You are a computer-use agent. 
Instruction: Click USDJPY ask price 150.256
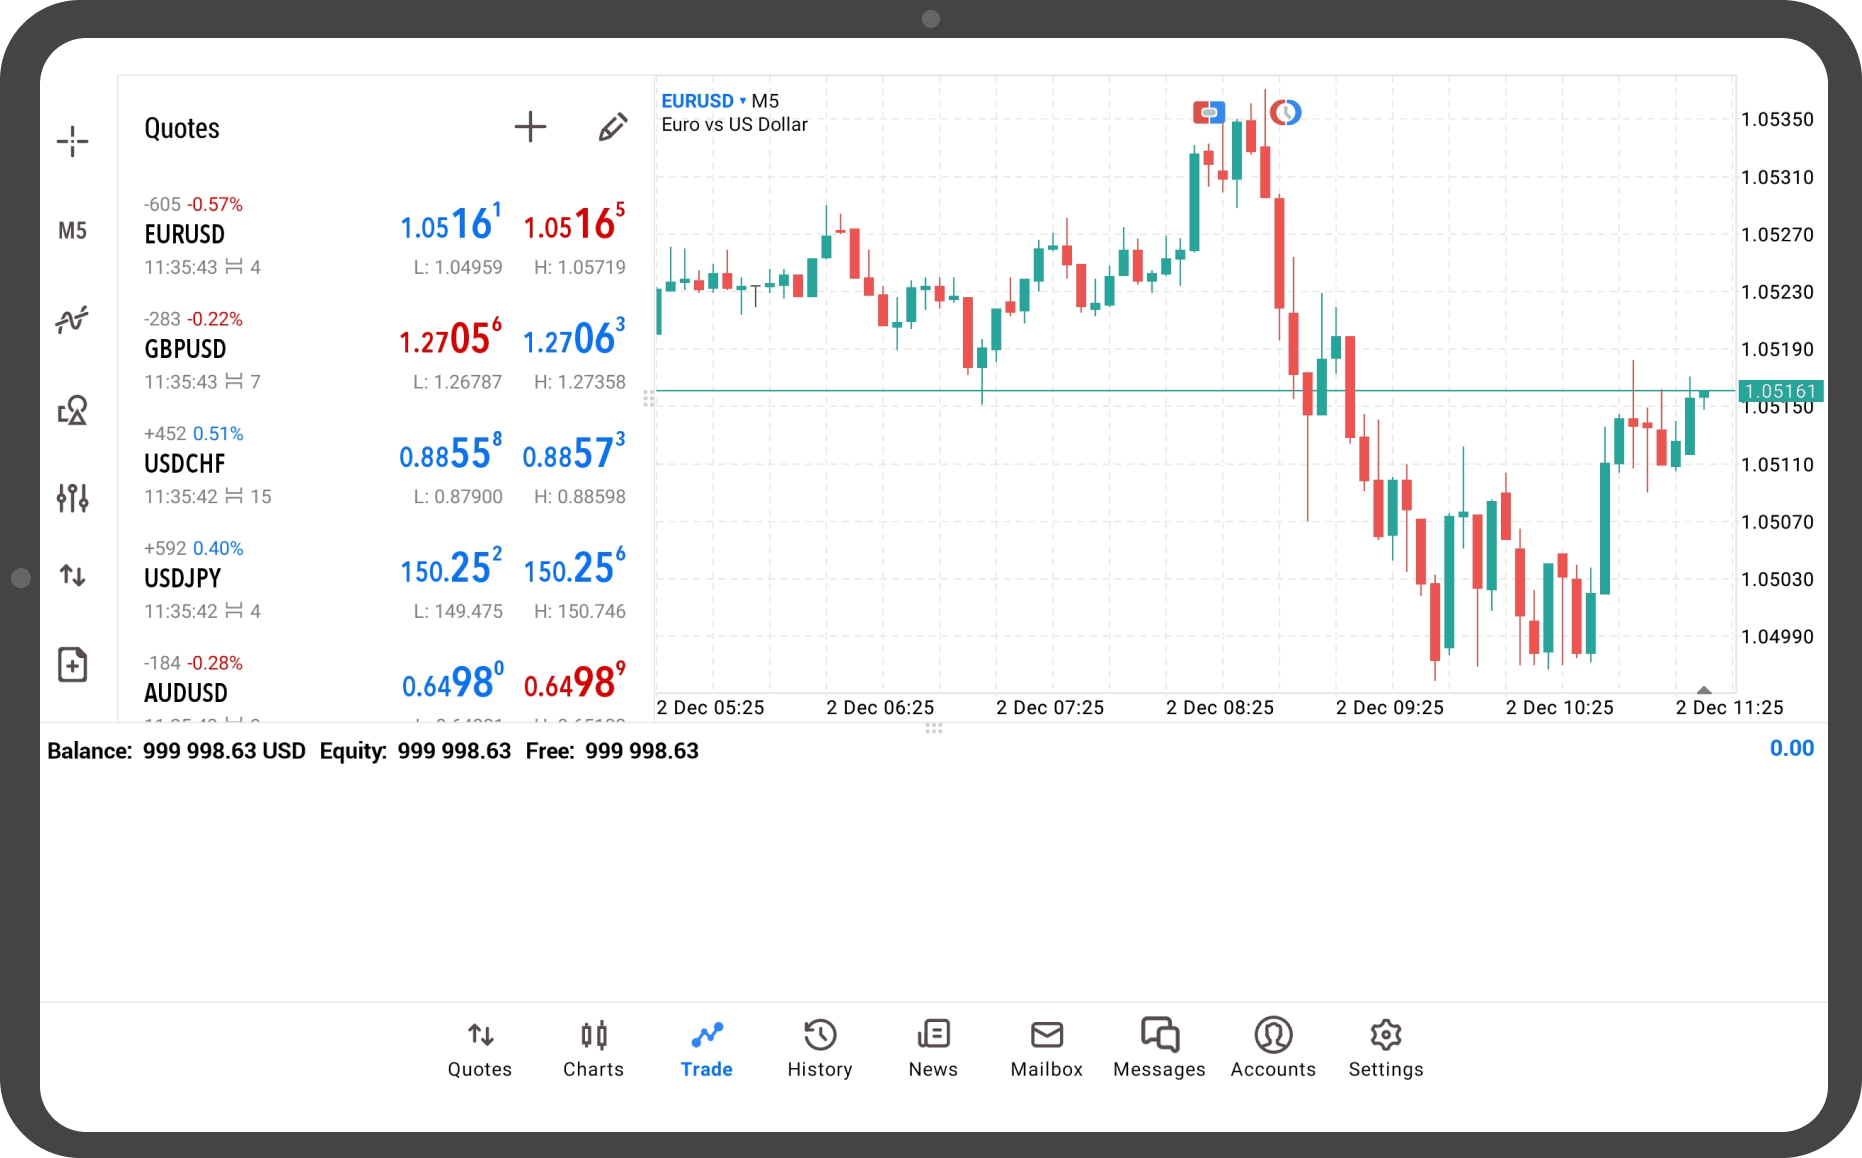(575, 568)
